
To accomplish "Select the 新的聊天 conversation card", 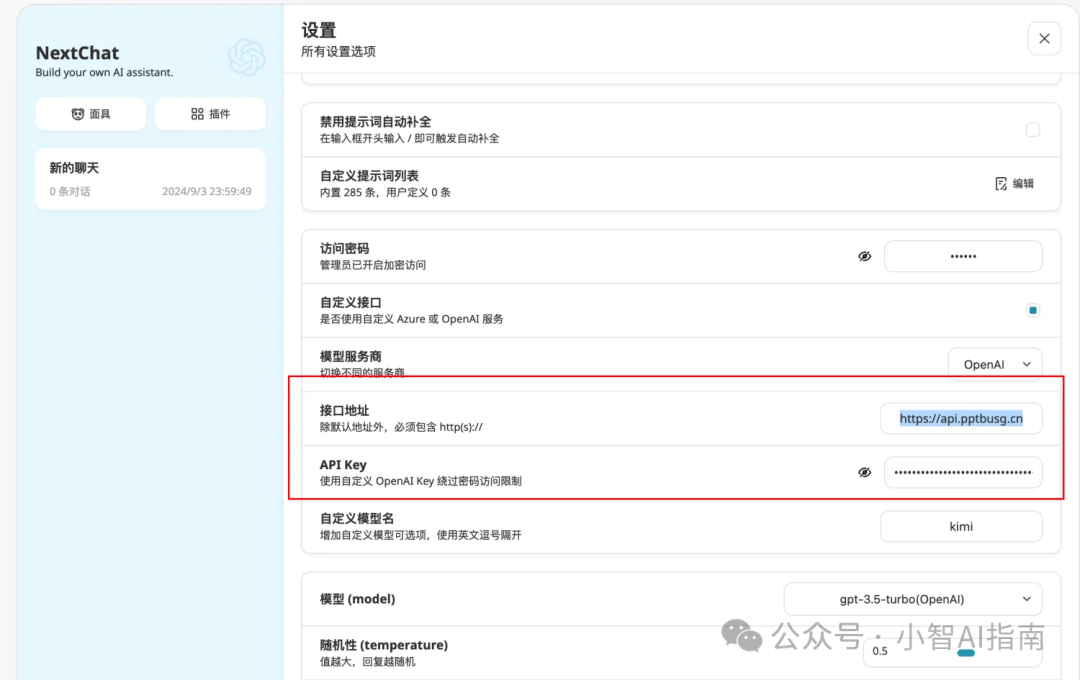I will click(x=150, y=179).
